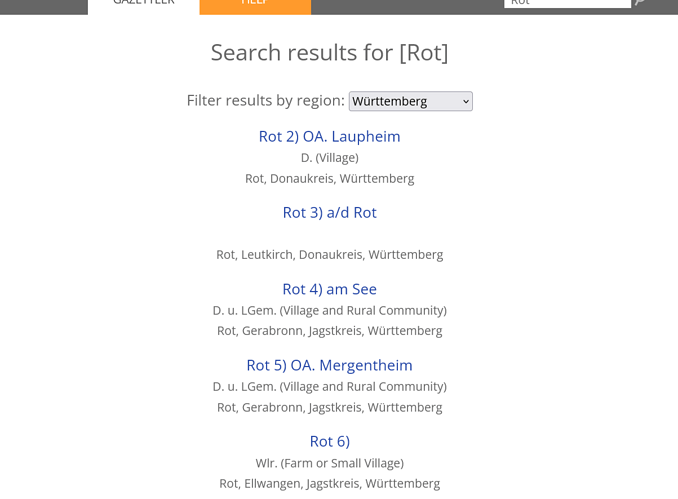
Task: Click the Gerabronn location line under Rot 5
Action: point(329,407)
